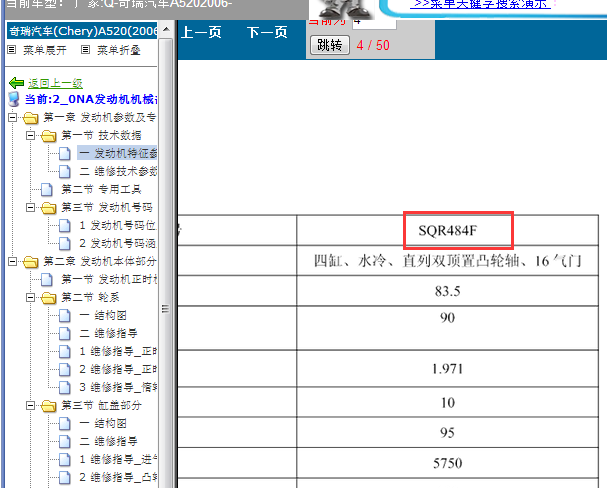Click the 四缸、水冷 description cell
The height and width of the screenshot is (488, 607).
click(448, 261)
